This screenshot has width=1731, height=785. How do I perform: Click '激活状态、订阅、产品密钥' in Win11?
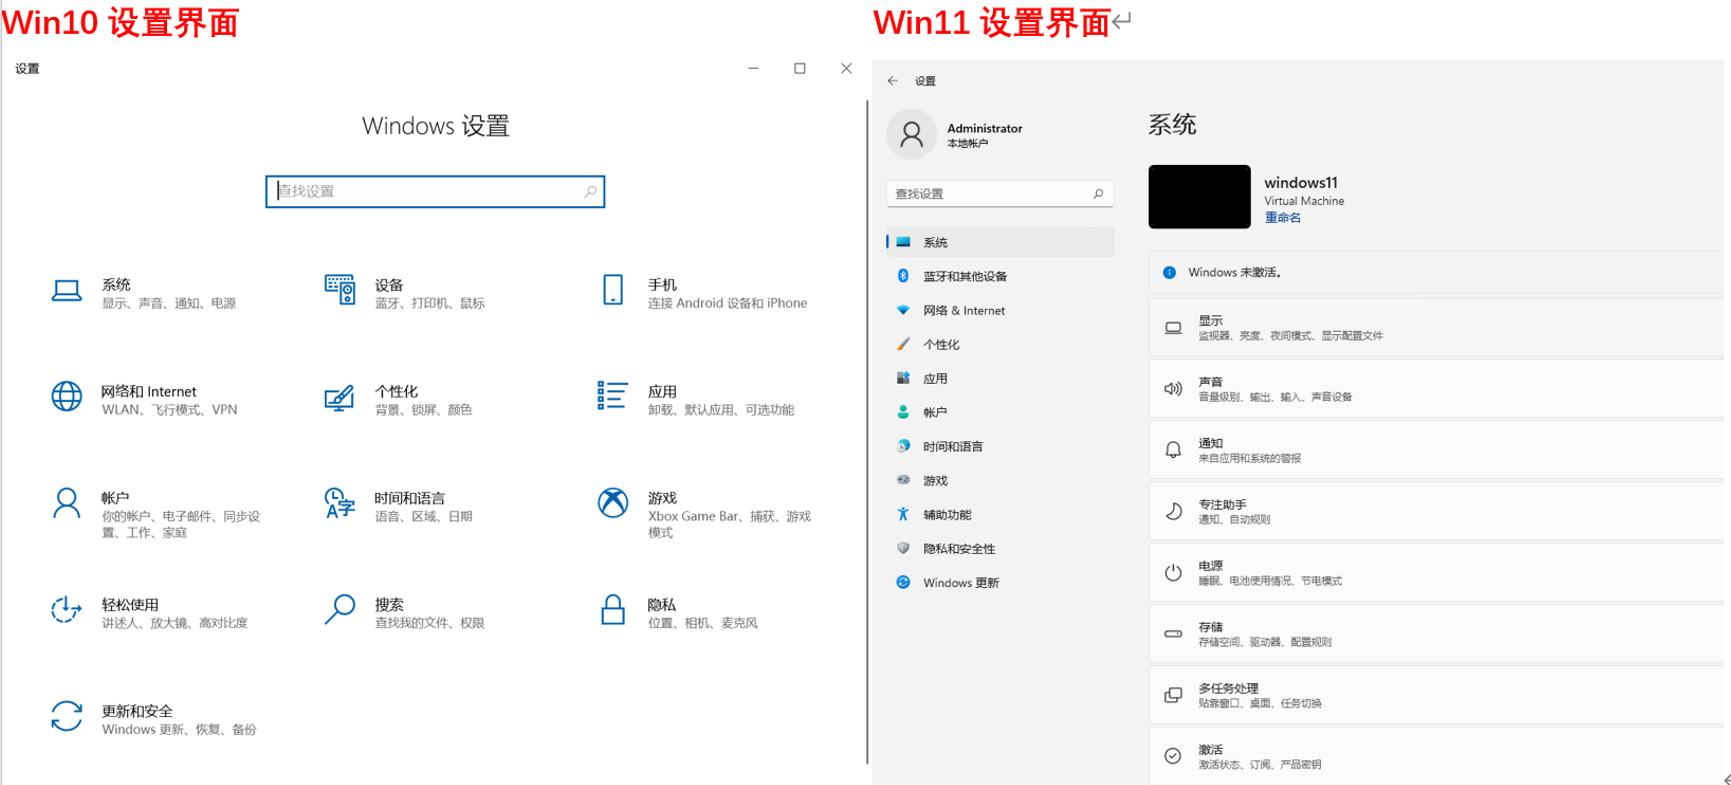click(x=1260, y=764)
